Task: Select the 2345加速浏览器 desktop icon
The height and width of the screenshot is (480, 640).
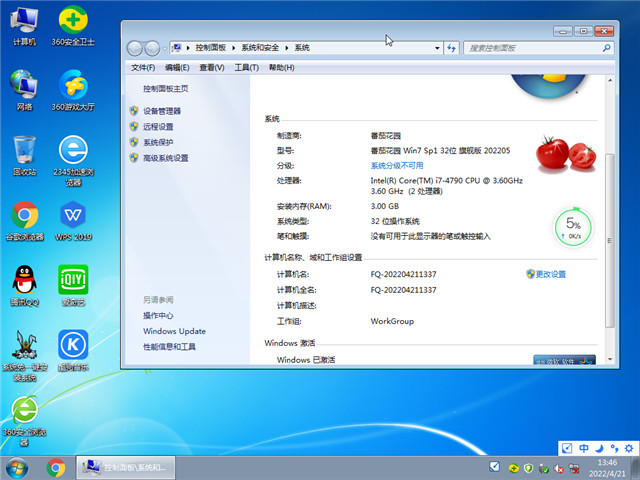Action: tap(73, 160)
